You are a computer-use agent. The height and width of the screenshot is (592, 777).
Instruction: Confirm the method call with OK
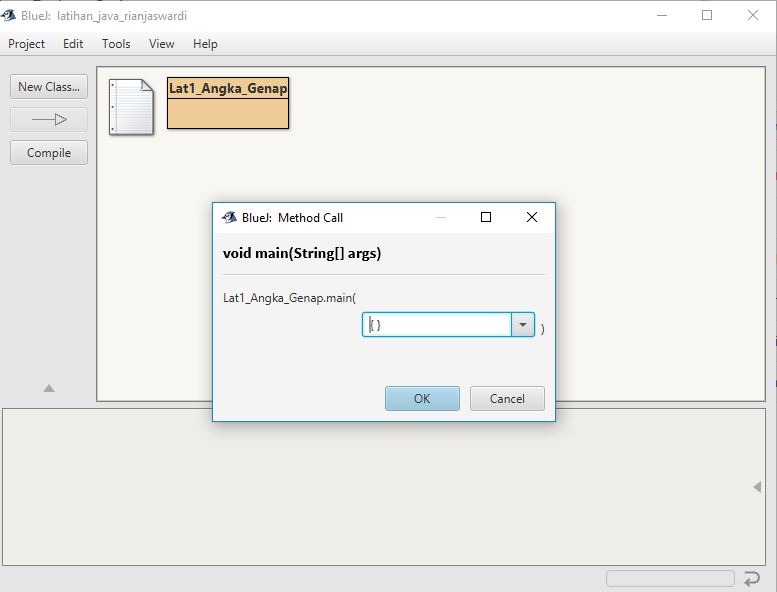[422, 399]
